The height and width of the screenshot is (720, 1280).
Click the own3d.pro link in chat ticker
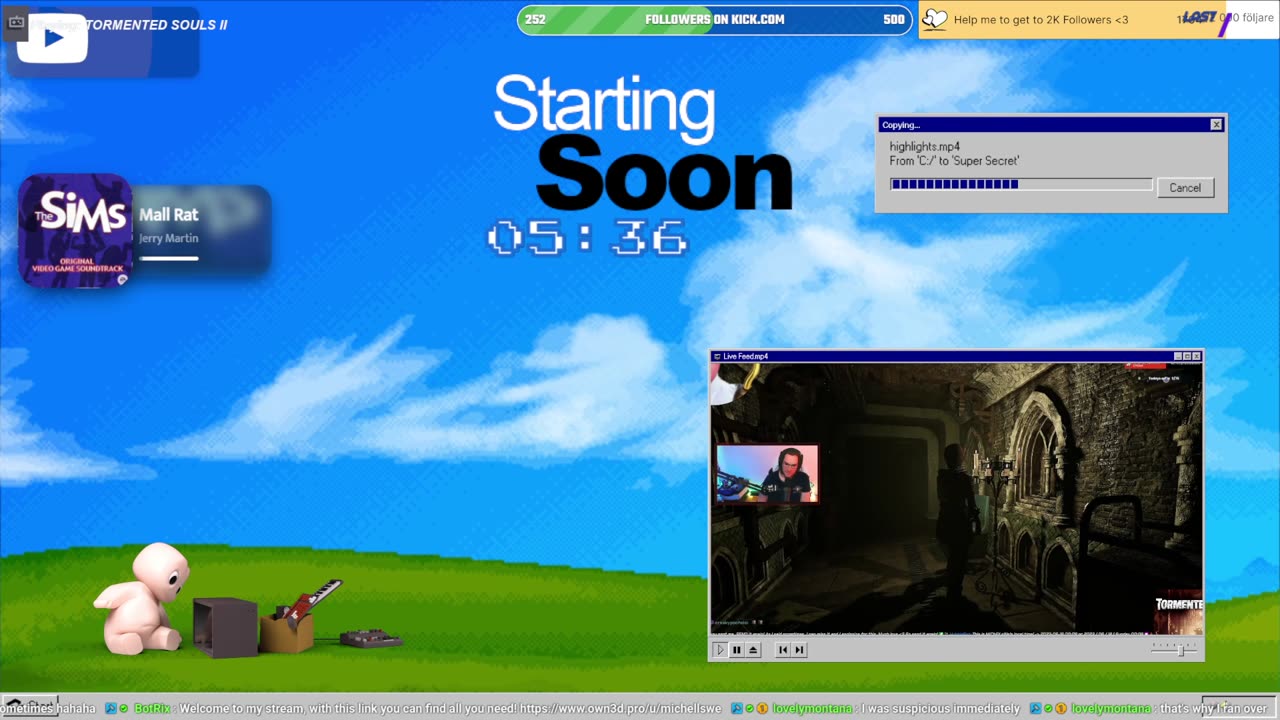[x=620, y=709]
